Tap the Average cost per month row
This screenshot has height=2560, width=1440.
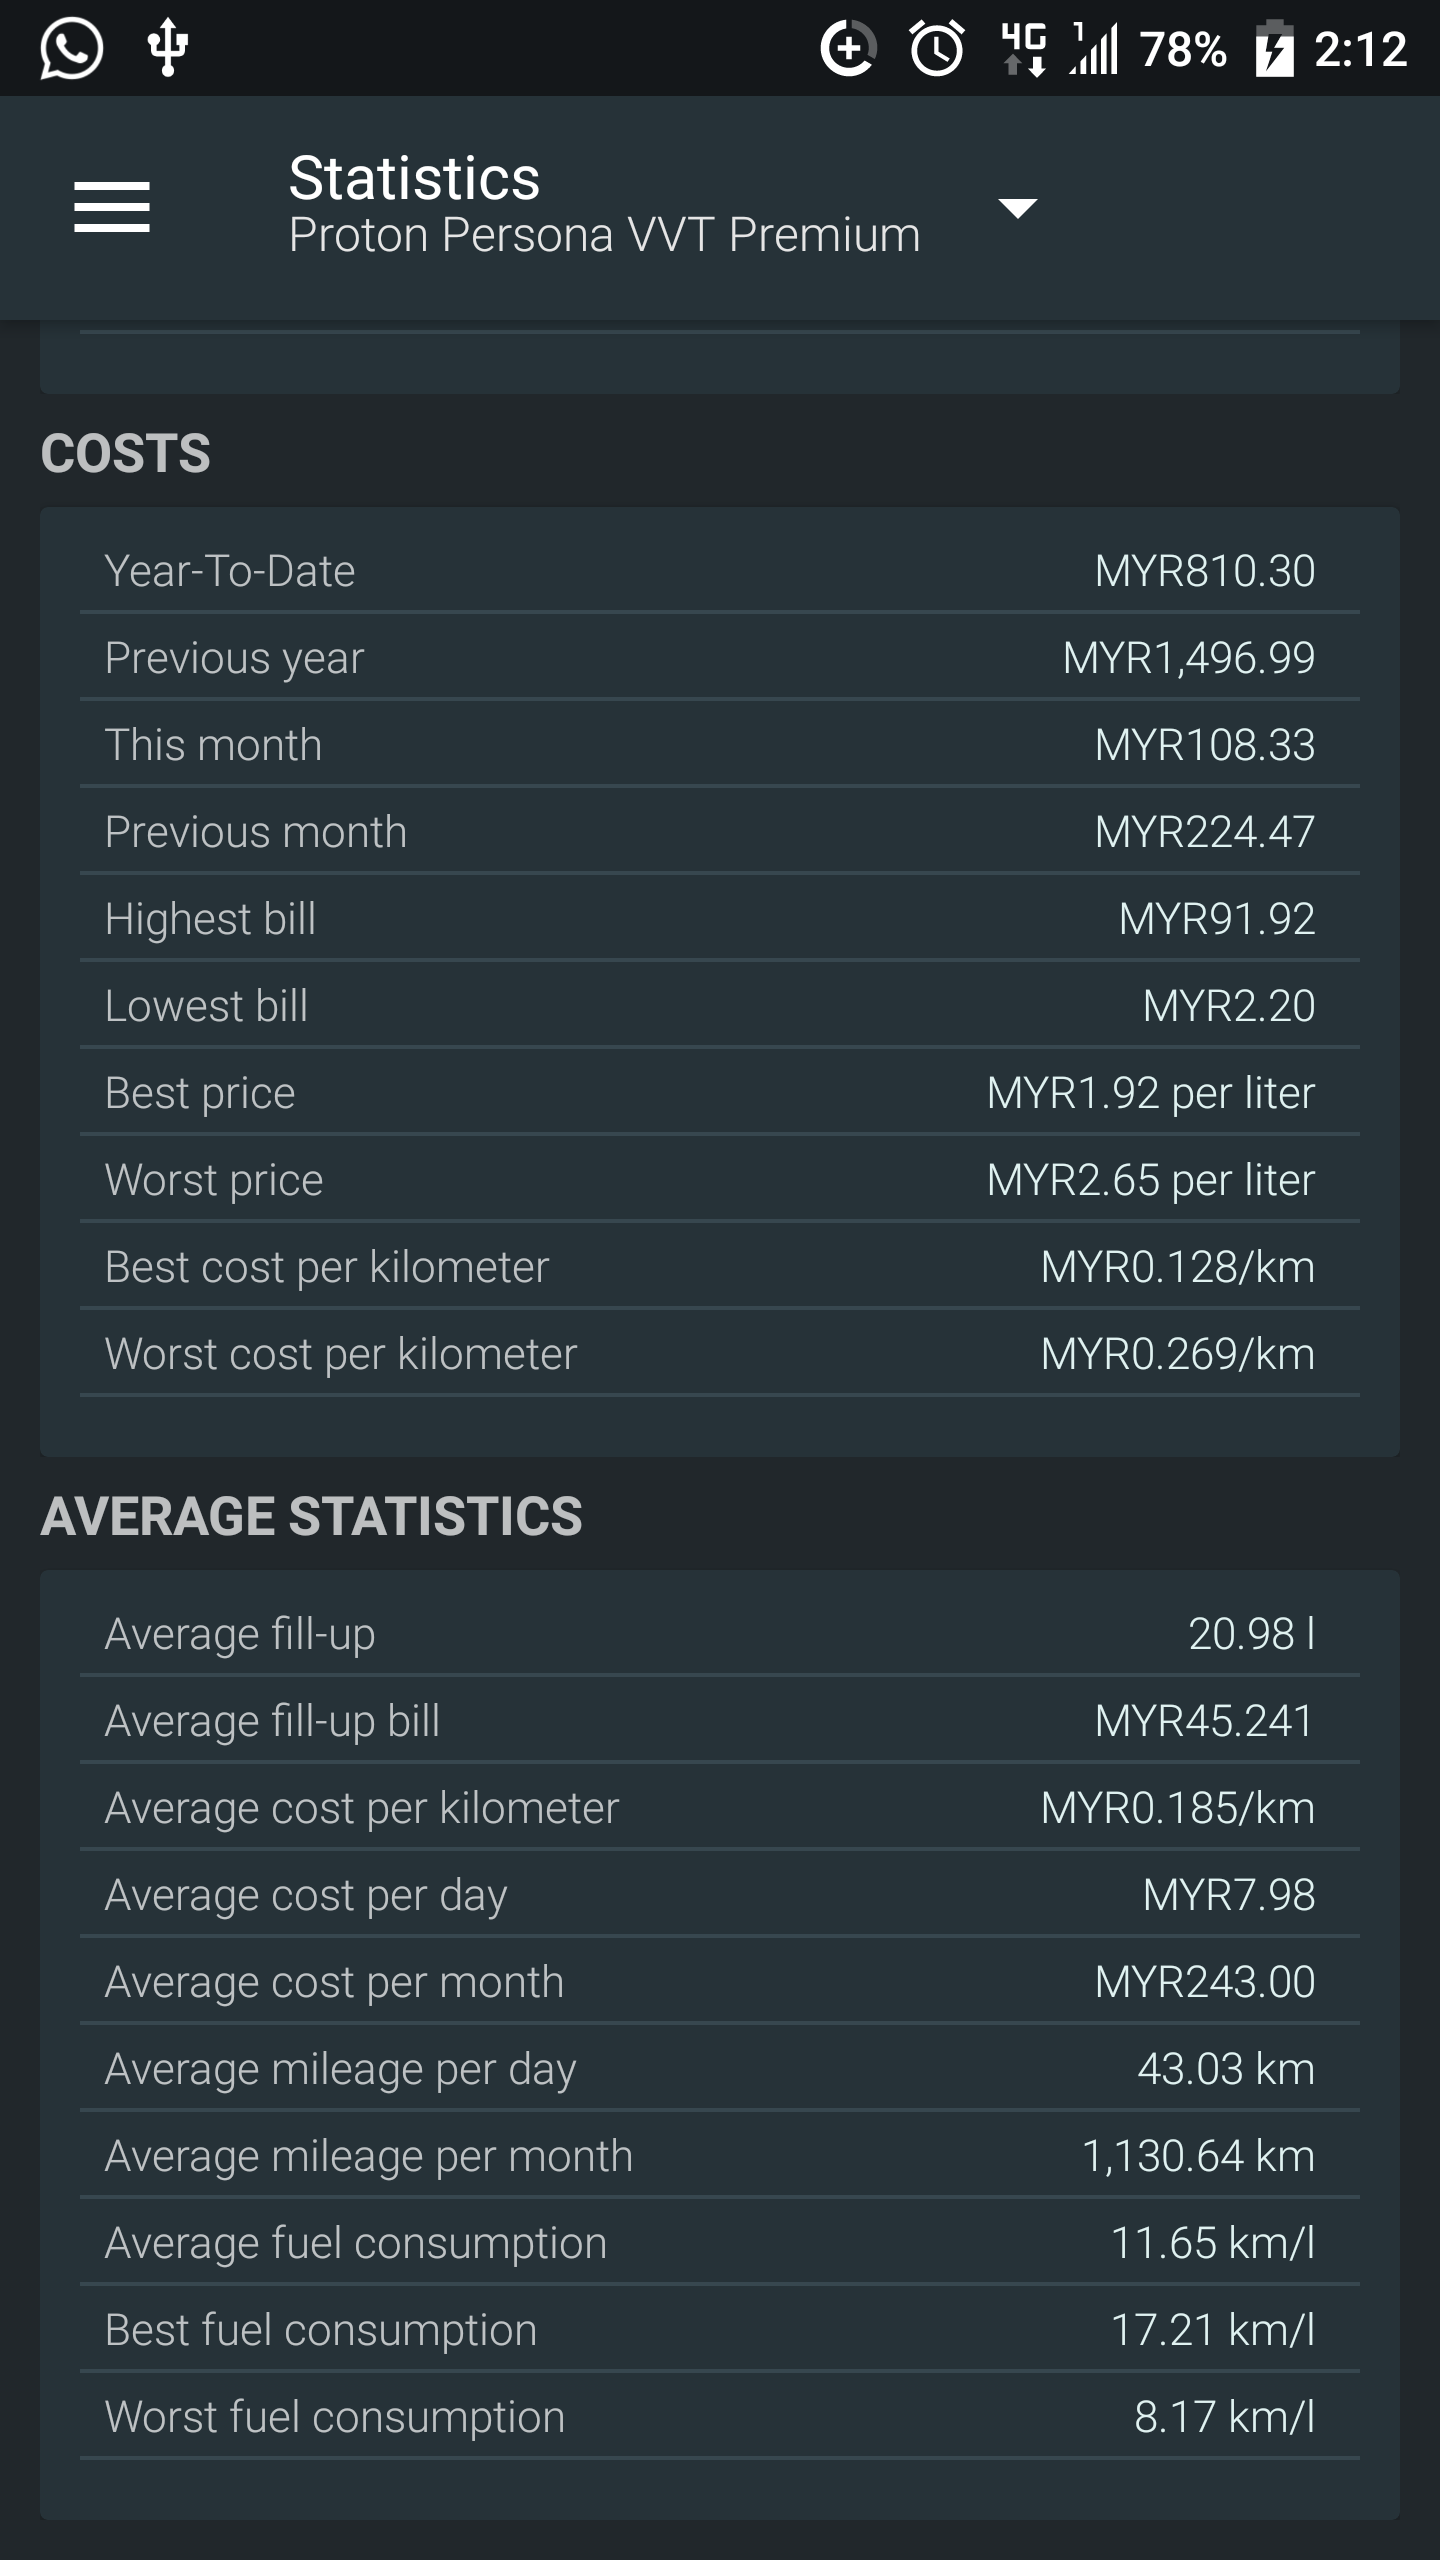(x=720, y=1981)
